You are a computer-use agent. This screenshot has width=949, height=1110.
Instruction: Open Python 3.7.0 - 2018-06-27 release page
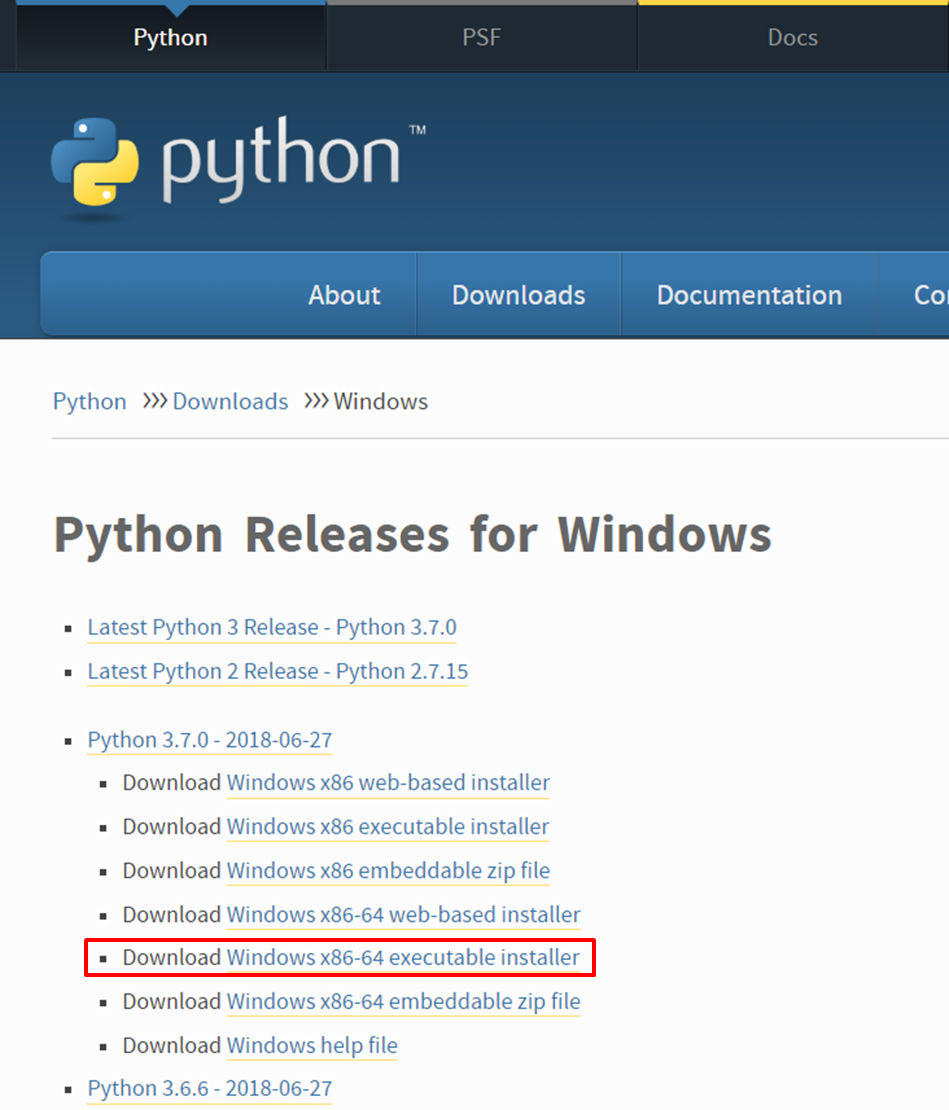[210, 740]
